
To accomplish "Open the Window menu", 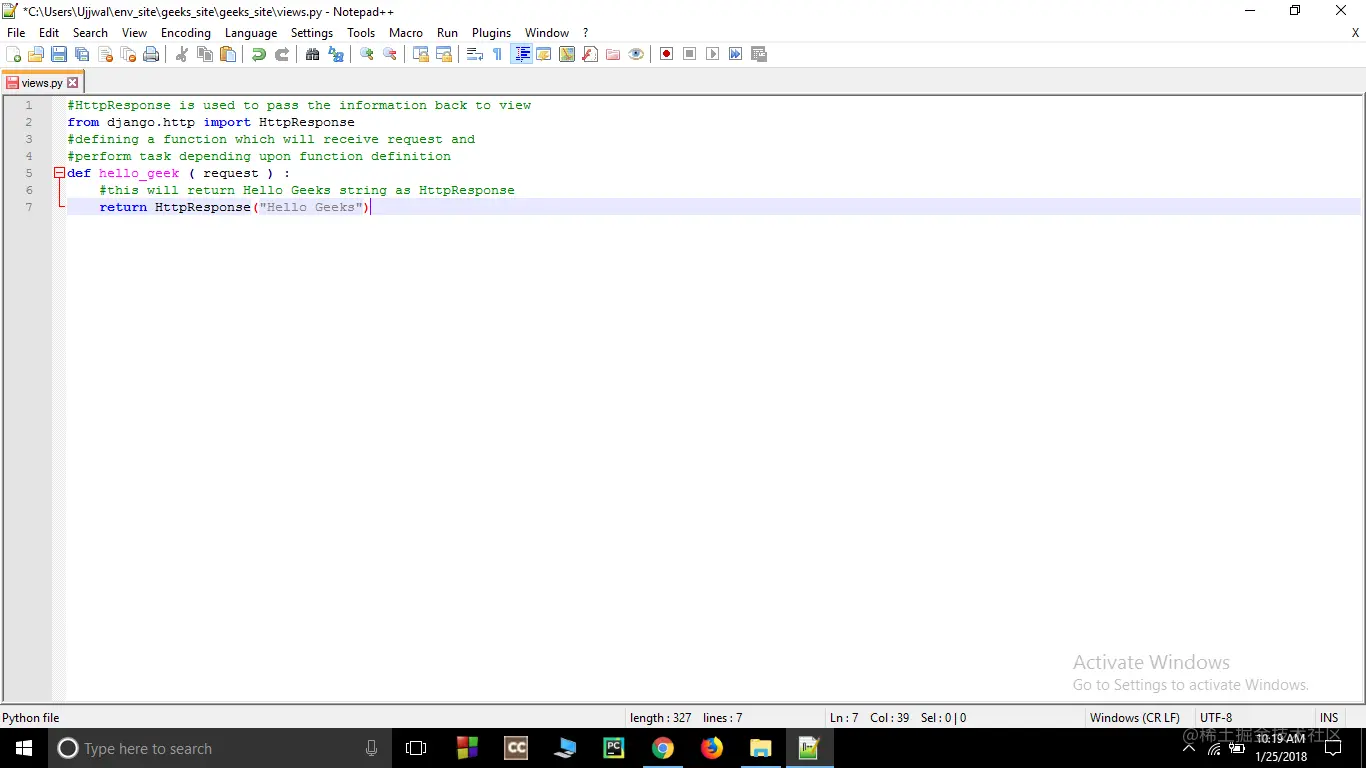I will click(547, 32).
